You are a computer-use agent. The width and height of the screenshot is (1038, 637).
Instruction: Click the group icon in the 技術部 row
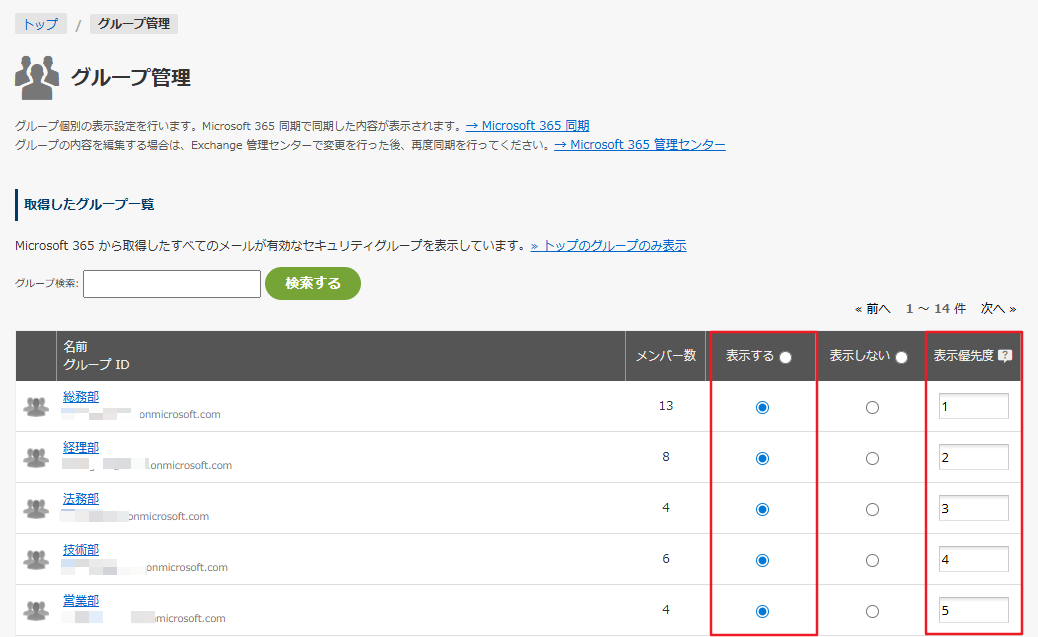(36, 560)
